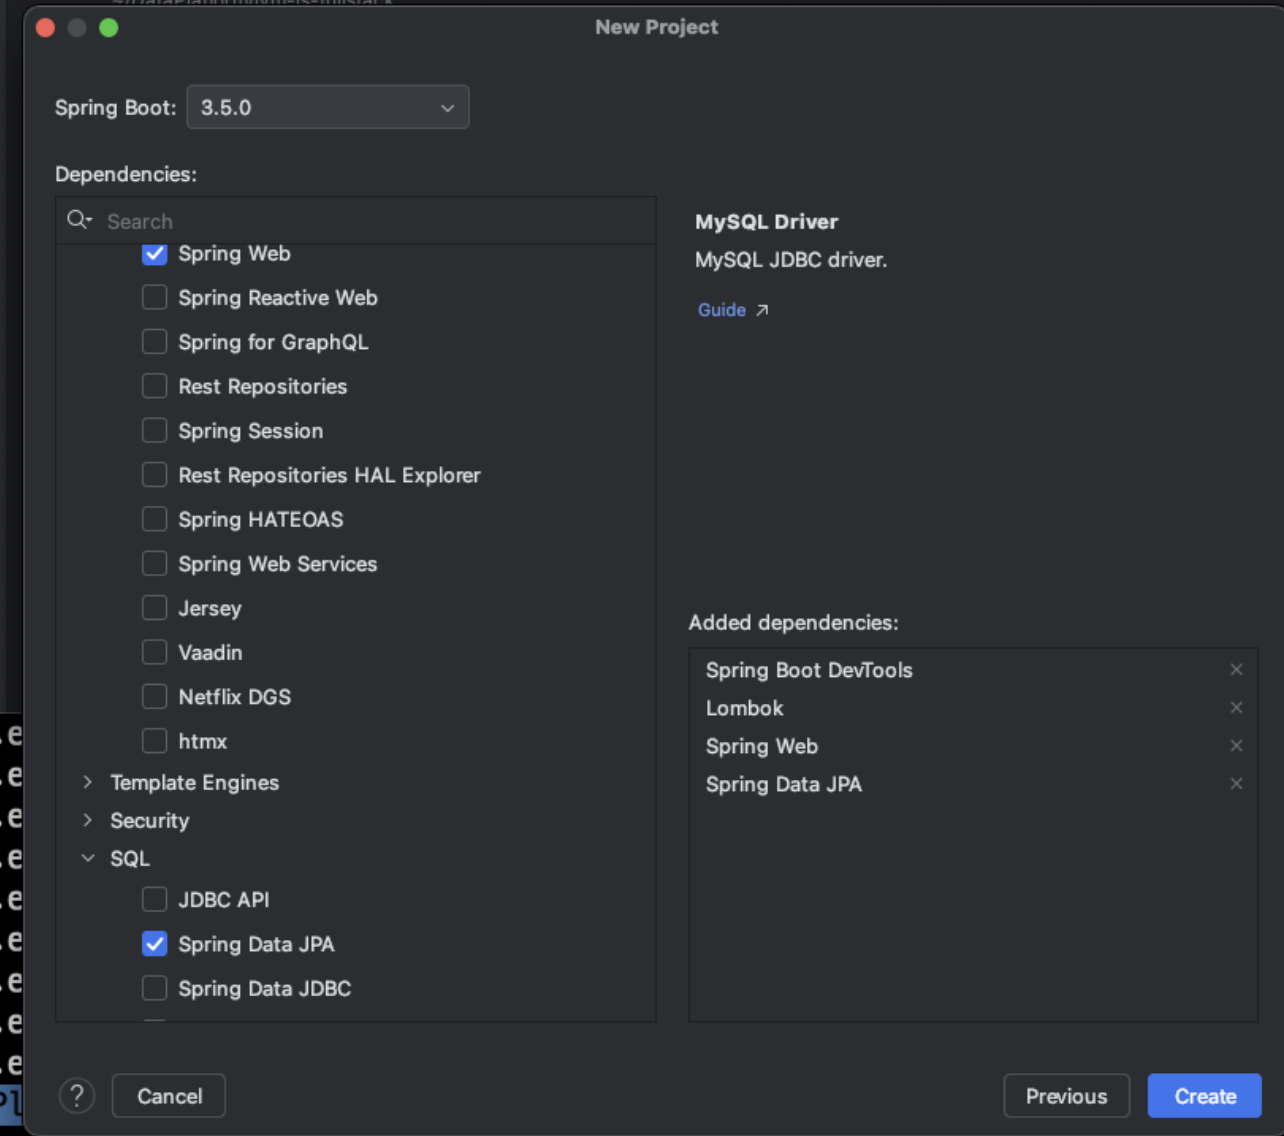Select Spring Boot DevTools in added list
1284x1136 pixels.
pyautogui.click(x=809, y=670)
